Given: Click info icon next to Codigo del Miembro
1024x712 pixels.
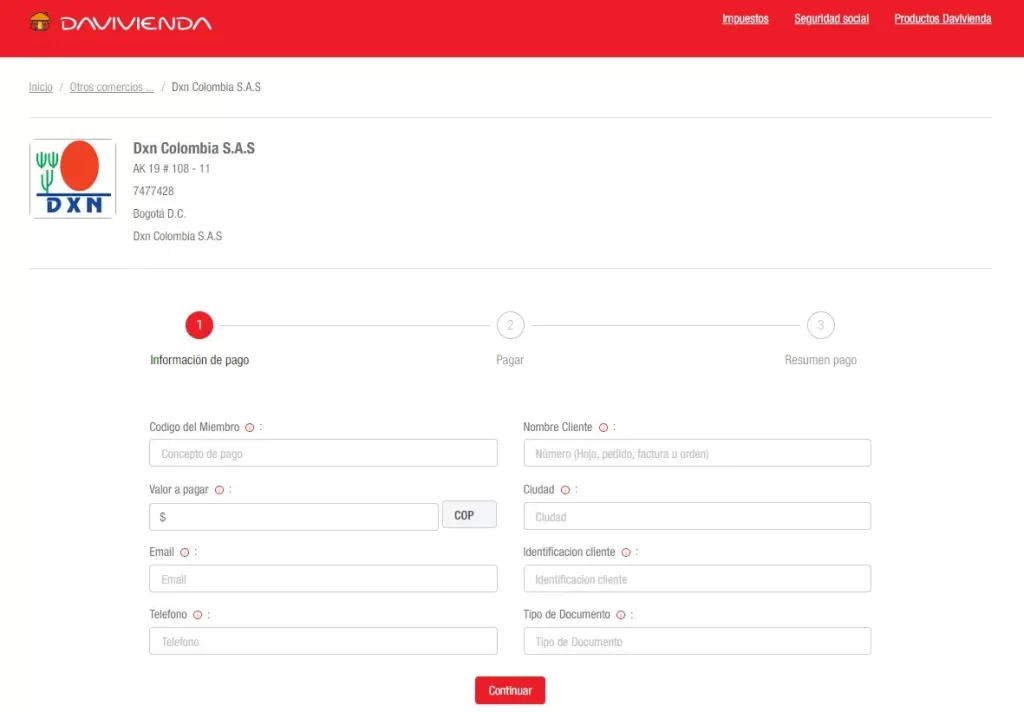Looking at the screenshot, I should pos(249,428).
